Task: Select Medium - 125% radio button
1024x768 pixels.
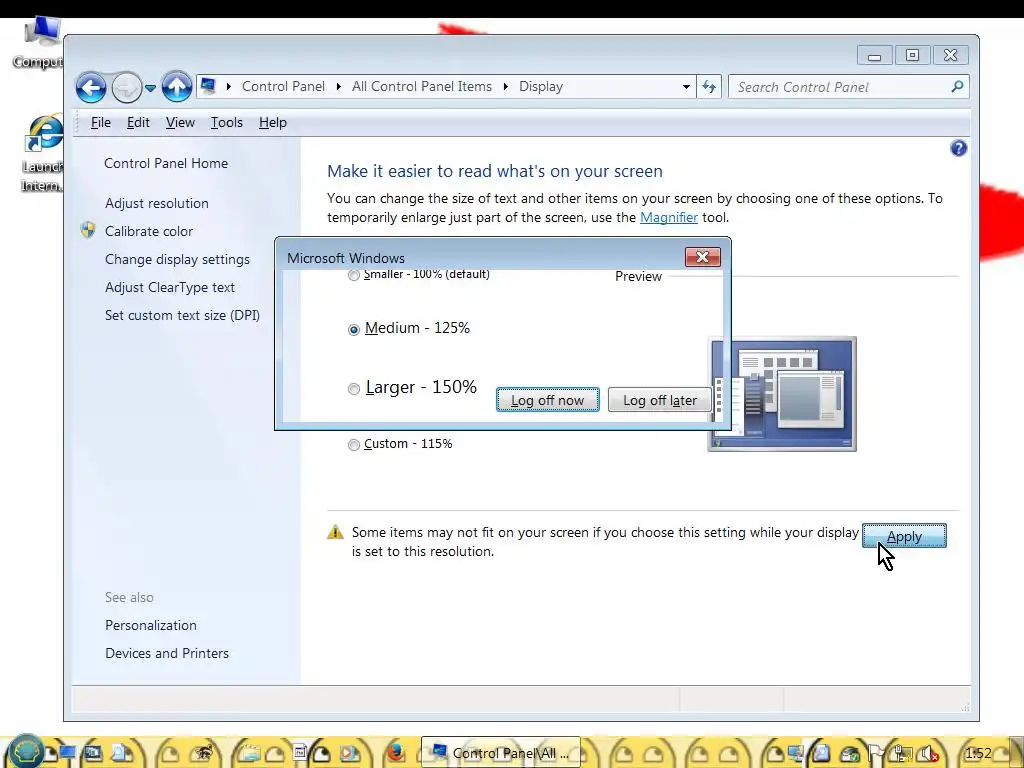Action: point(354,330)
